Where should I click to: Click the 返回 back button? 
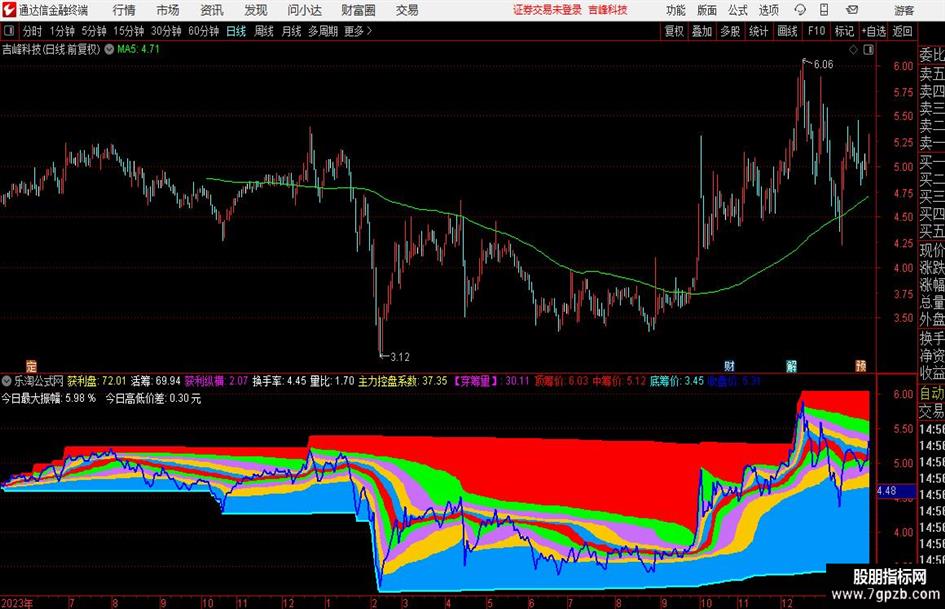[902, 31]
